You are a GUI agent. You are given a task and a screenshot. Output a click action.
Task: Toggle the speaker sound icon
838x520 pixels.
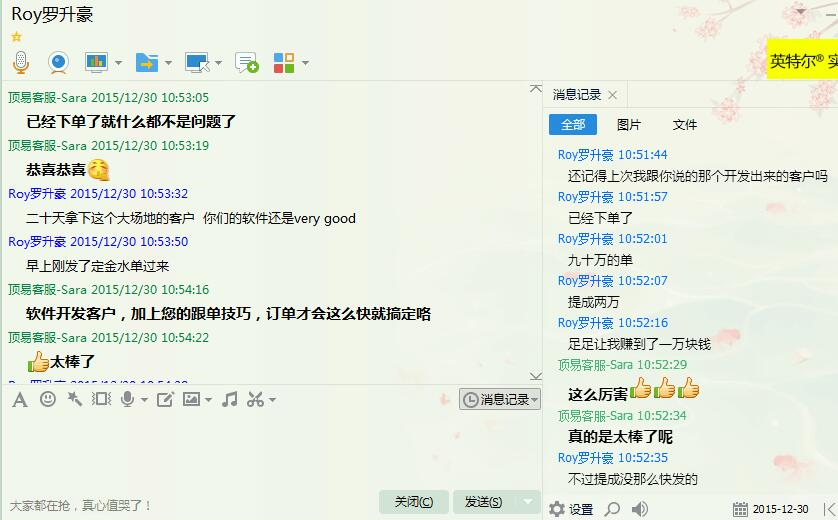[640, 509]
